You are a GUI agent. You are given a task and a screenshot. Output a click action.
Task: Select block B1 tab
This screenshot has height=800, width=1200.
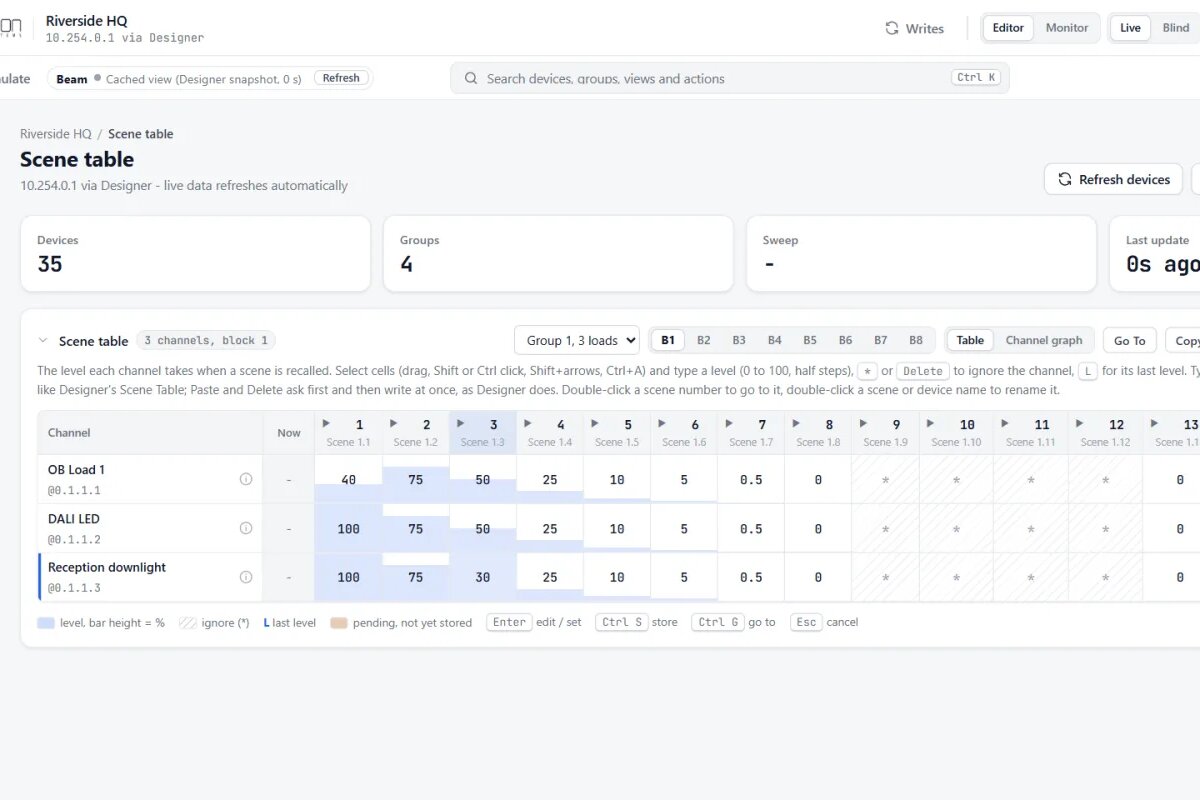coord(668,340)
